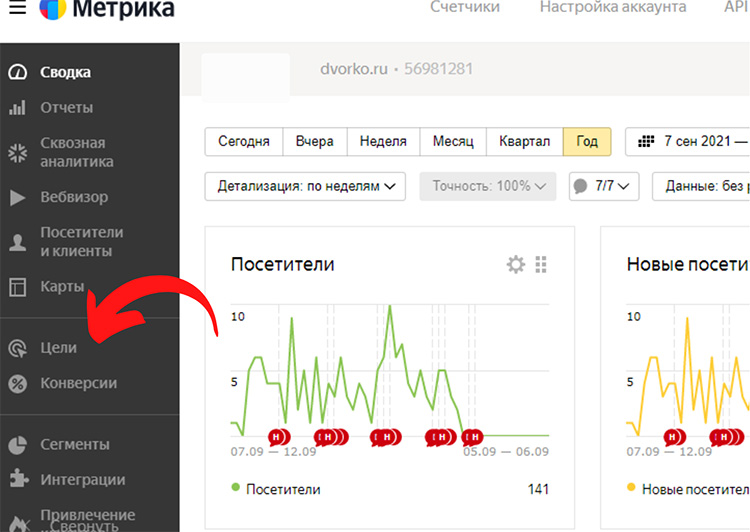Viewport: 750px width, 532px height.
Task: Go to Интеграции in sidebar
Action: point(83,480)
